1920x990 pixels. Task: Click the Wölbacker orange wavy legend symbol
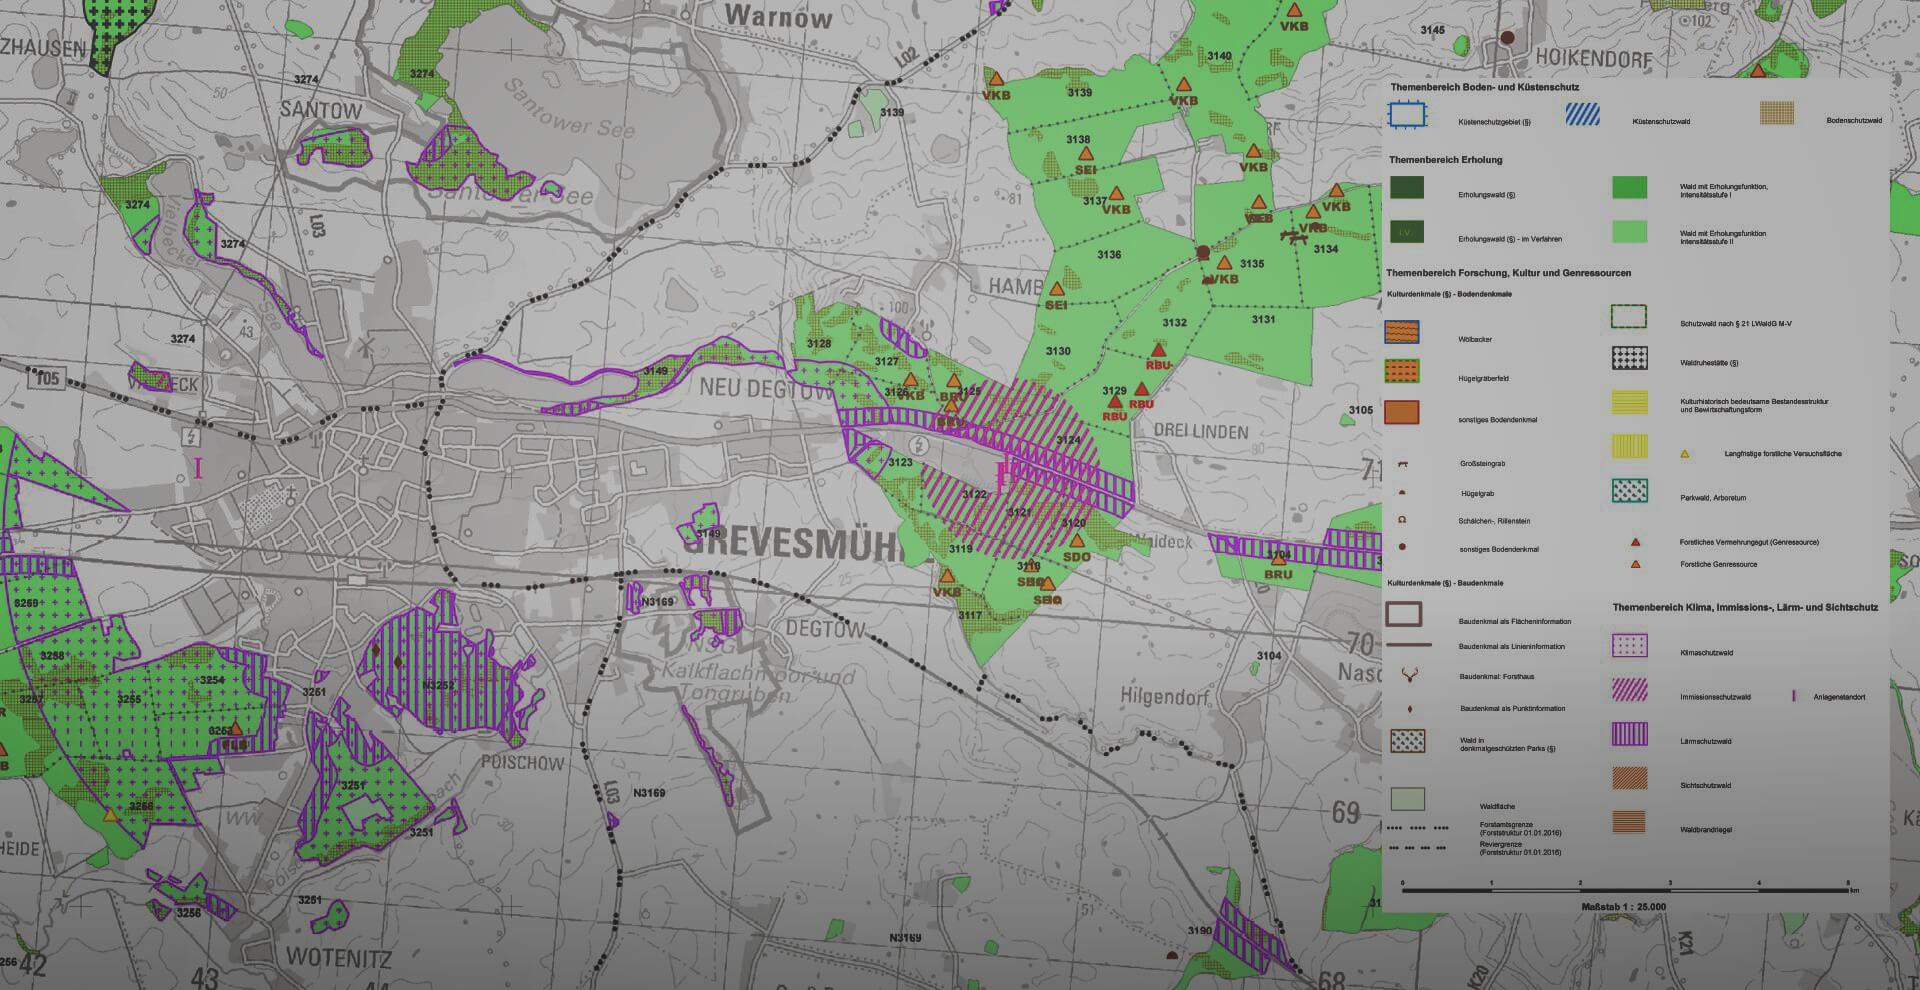click(1402, 332)
